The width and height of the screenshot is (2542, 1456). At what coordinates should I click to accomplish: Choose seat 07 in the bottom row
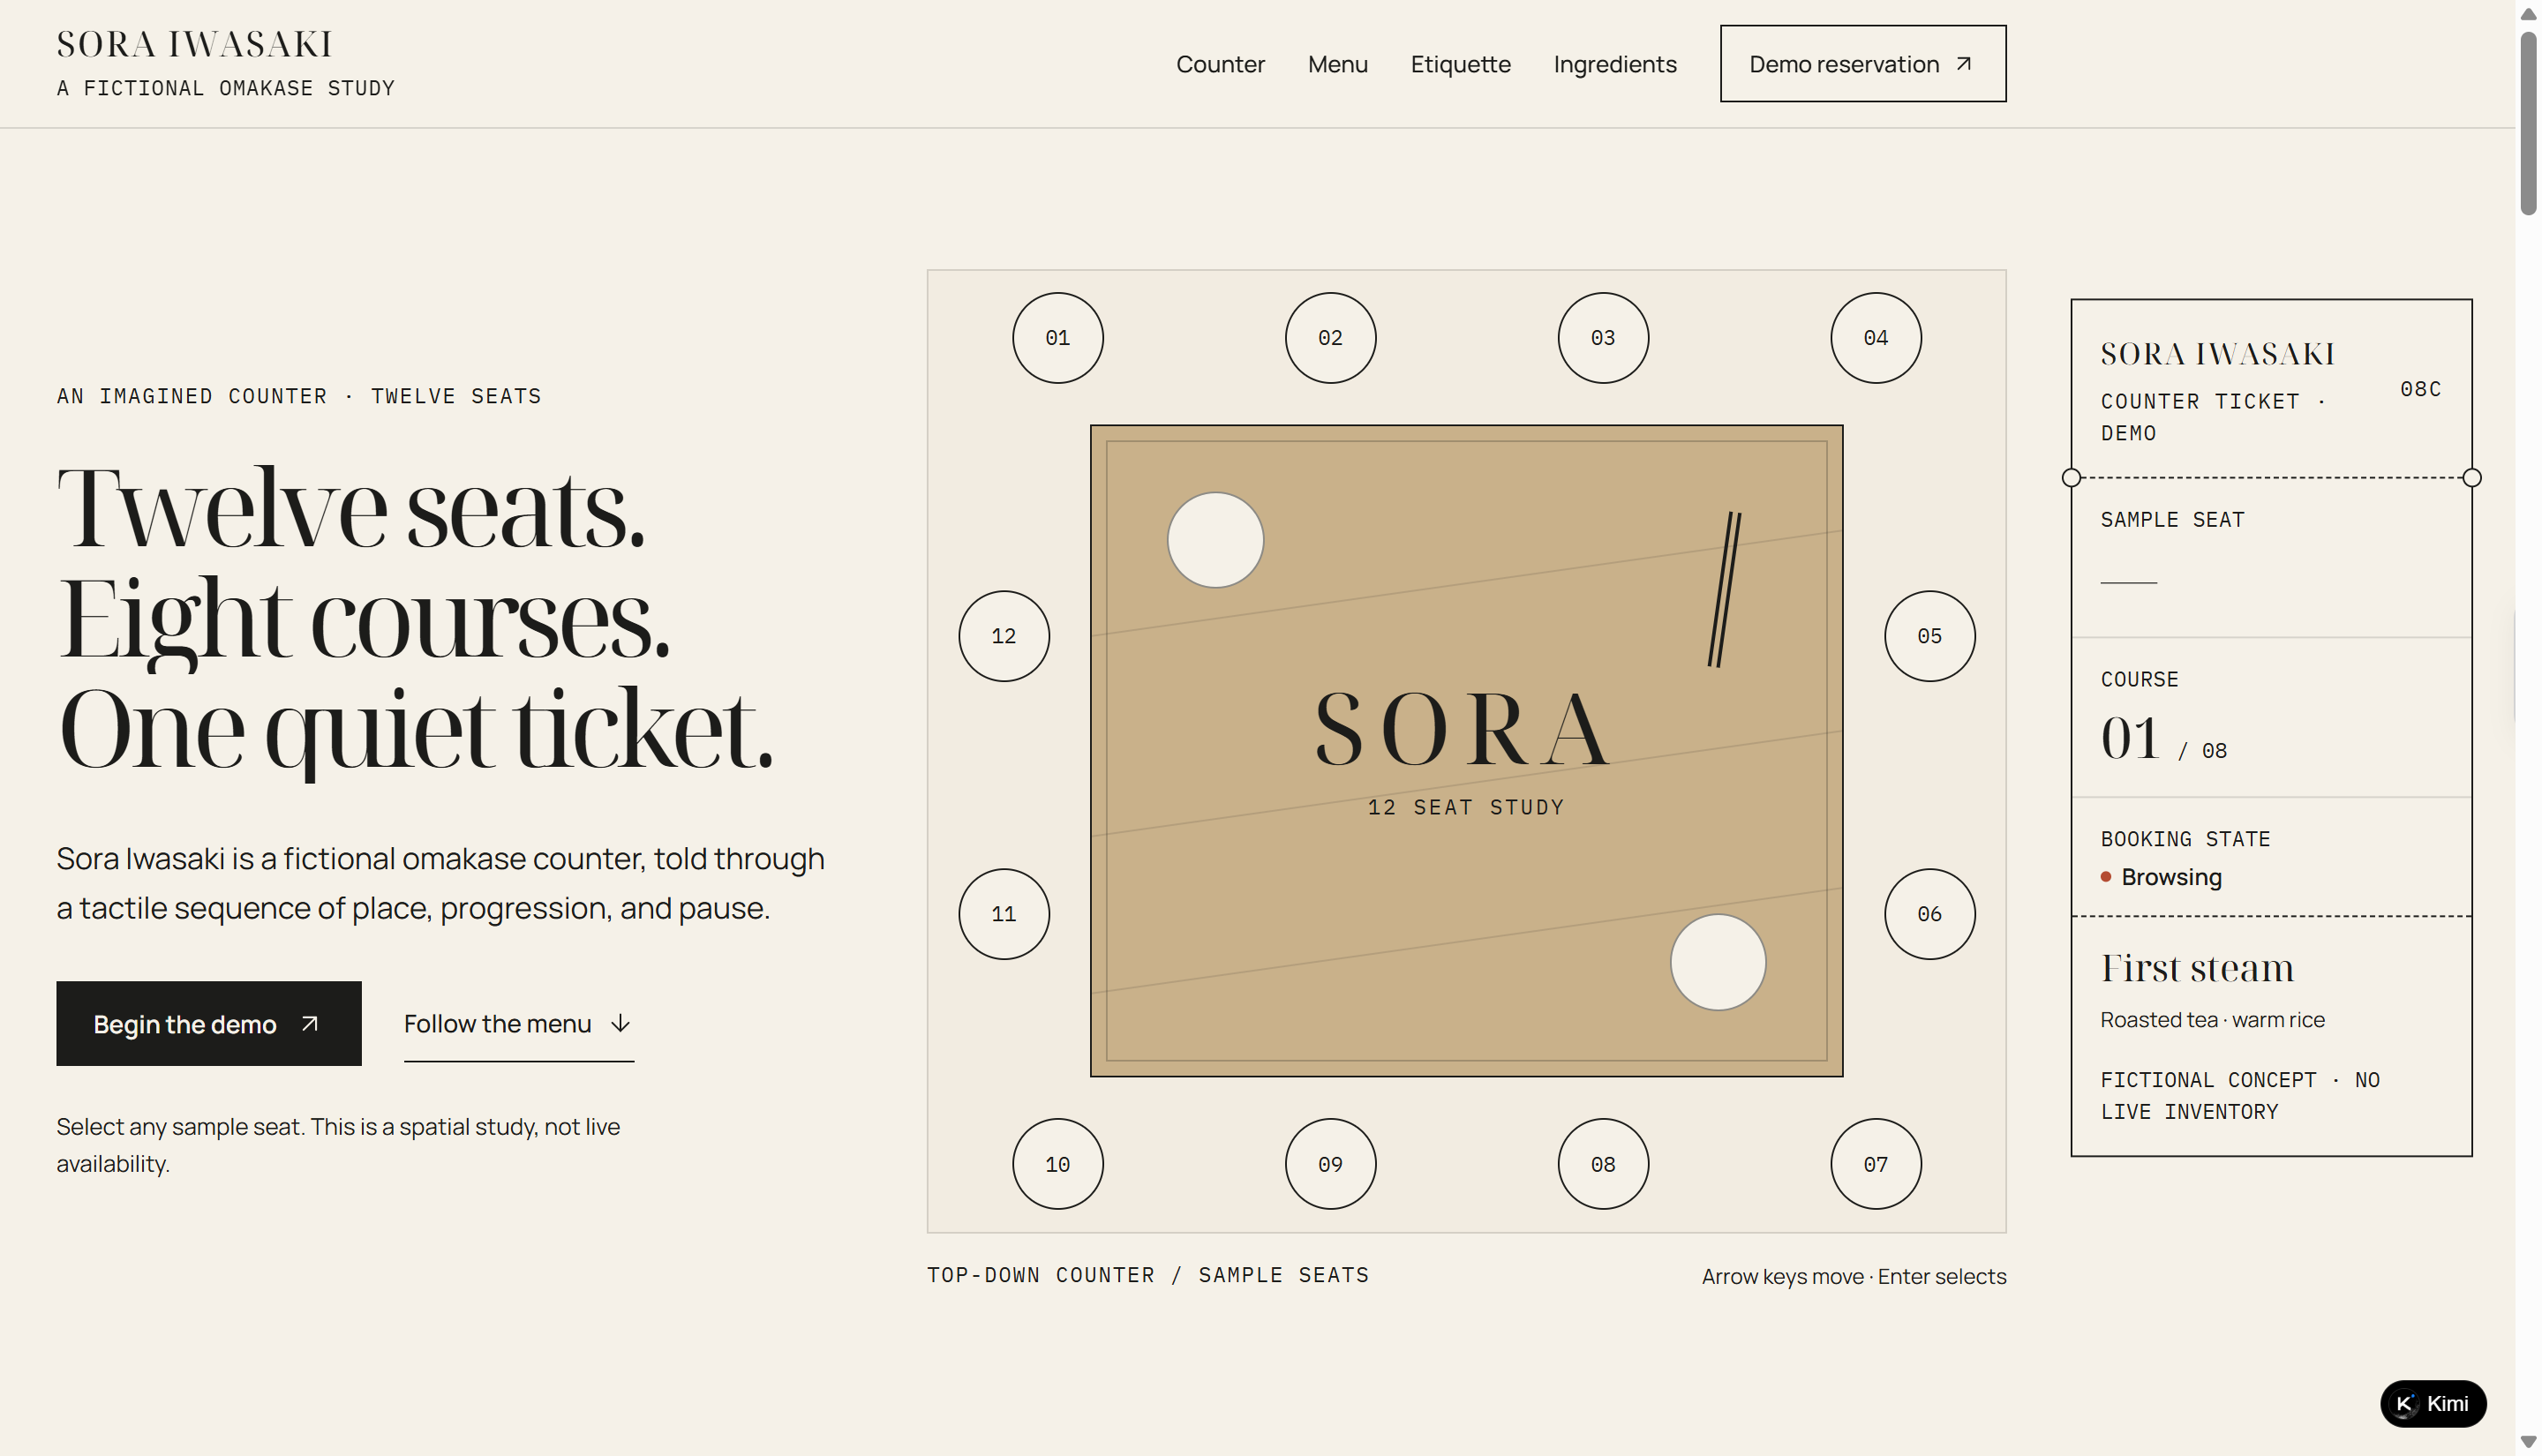coord(1876,1164)
